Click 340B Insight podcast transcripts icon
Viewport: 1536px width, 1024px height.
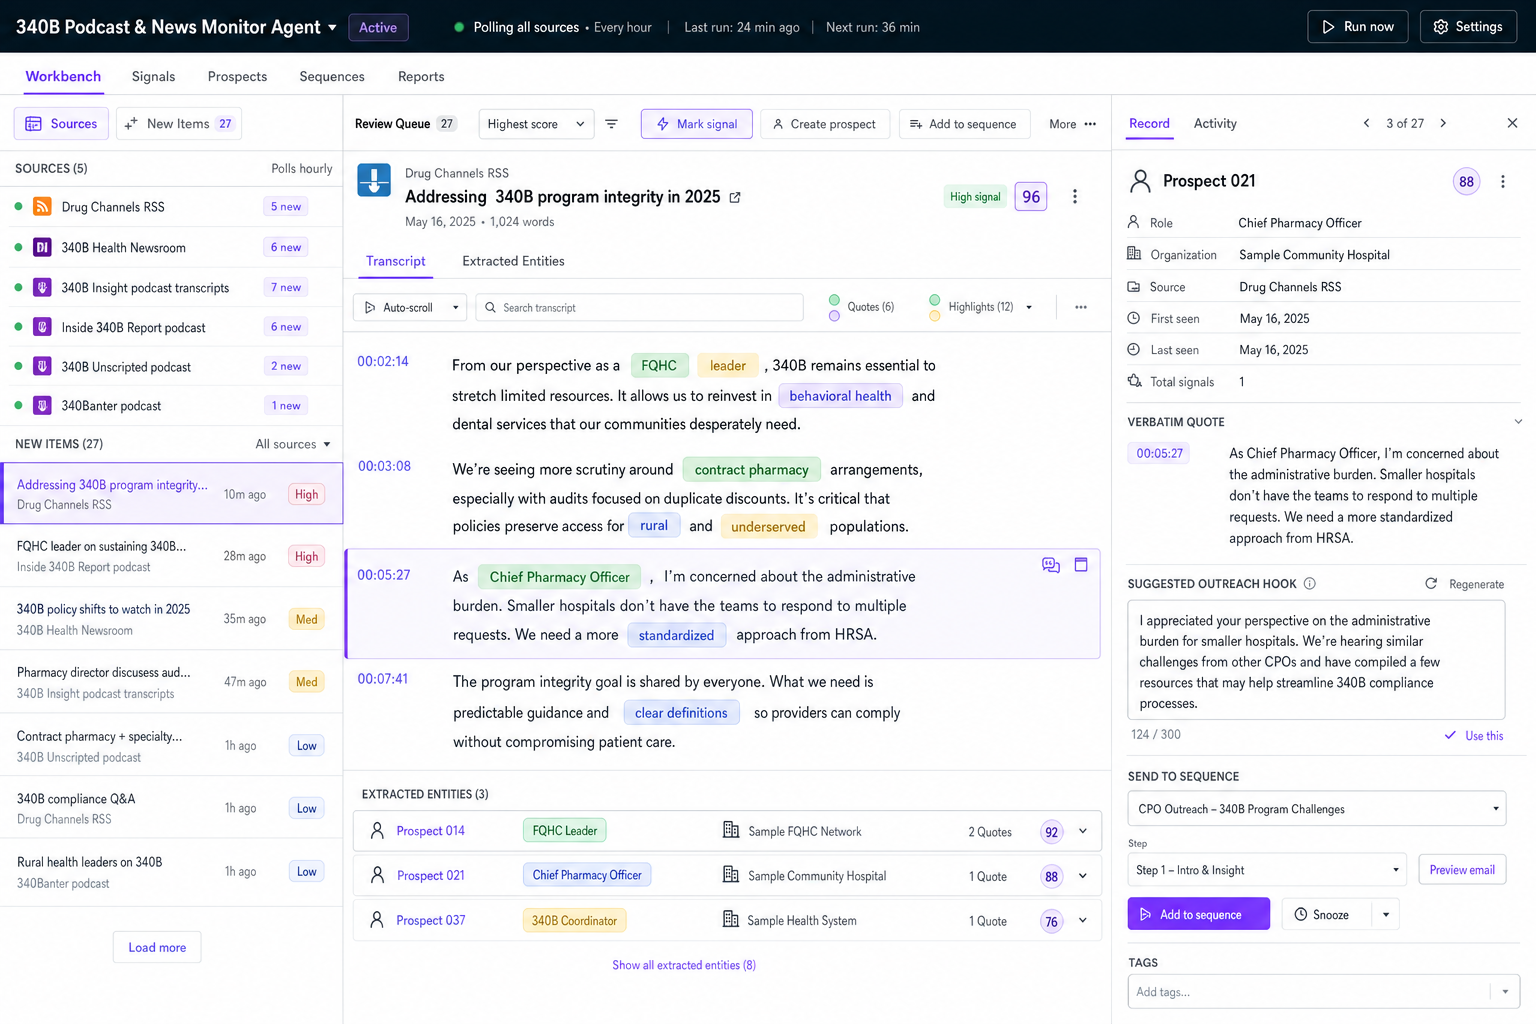[x=42, y=287]
